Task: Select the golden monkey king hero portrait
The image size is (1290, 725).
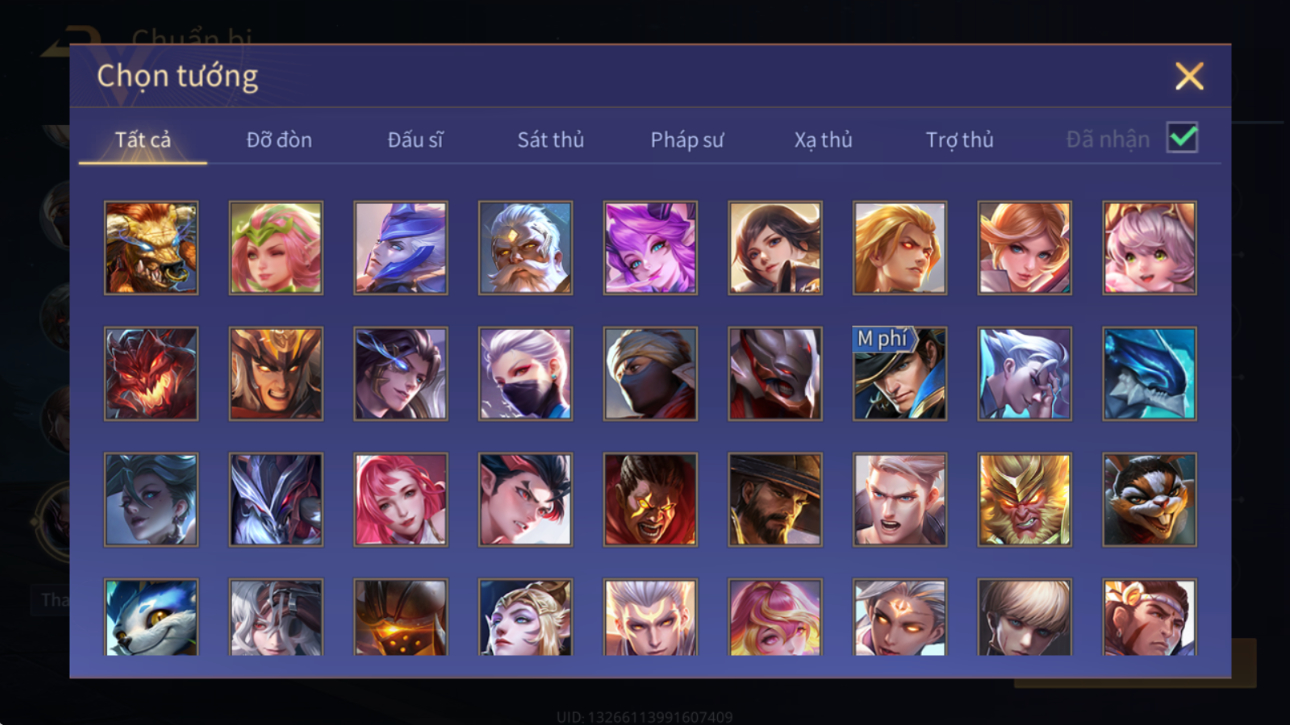Action: coord(1024,499)
